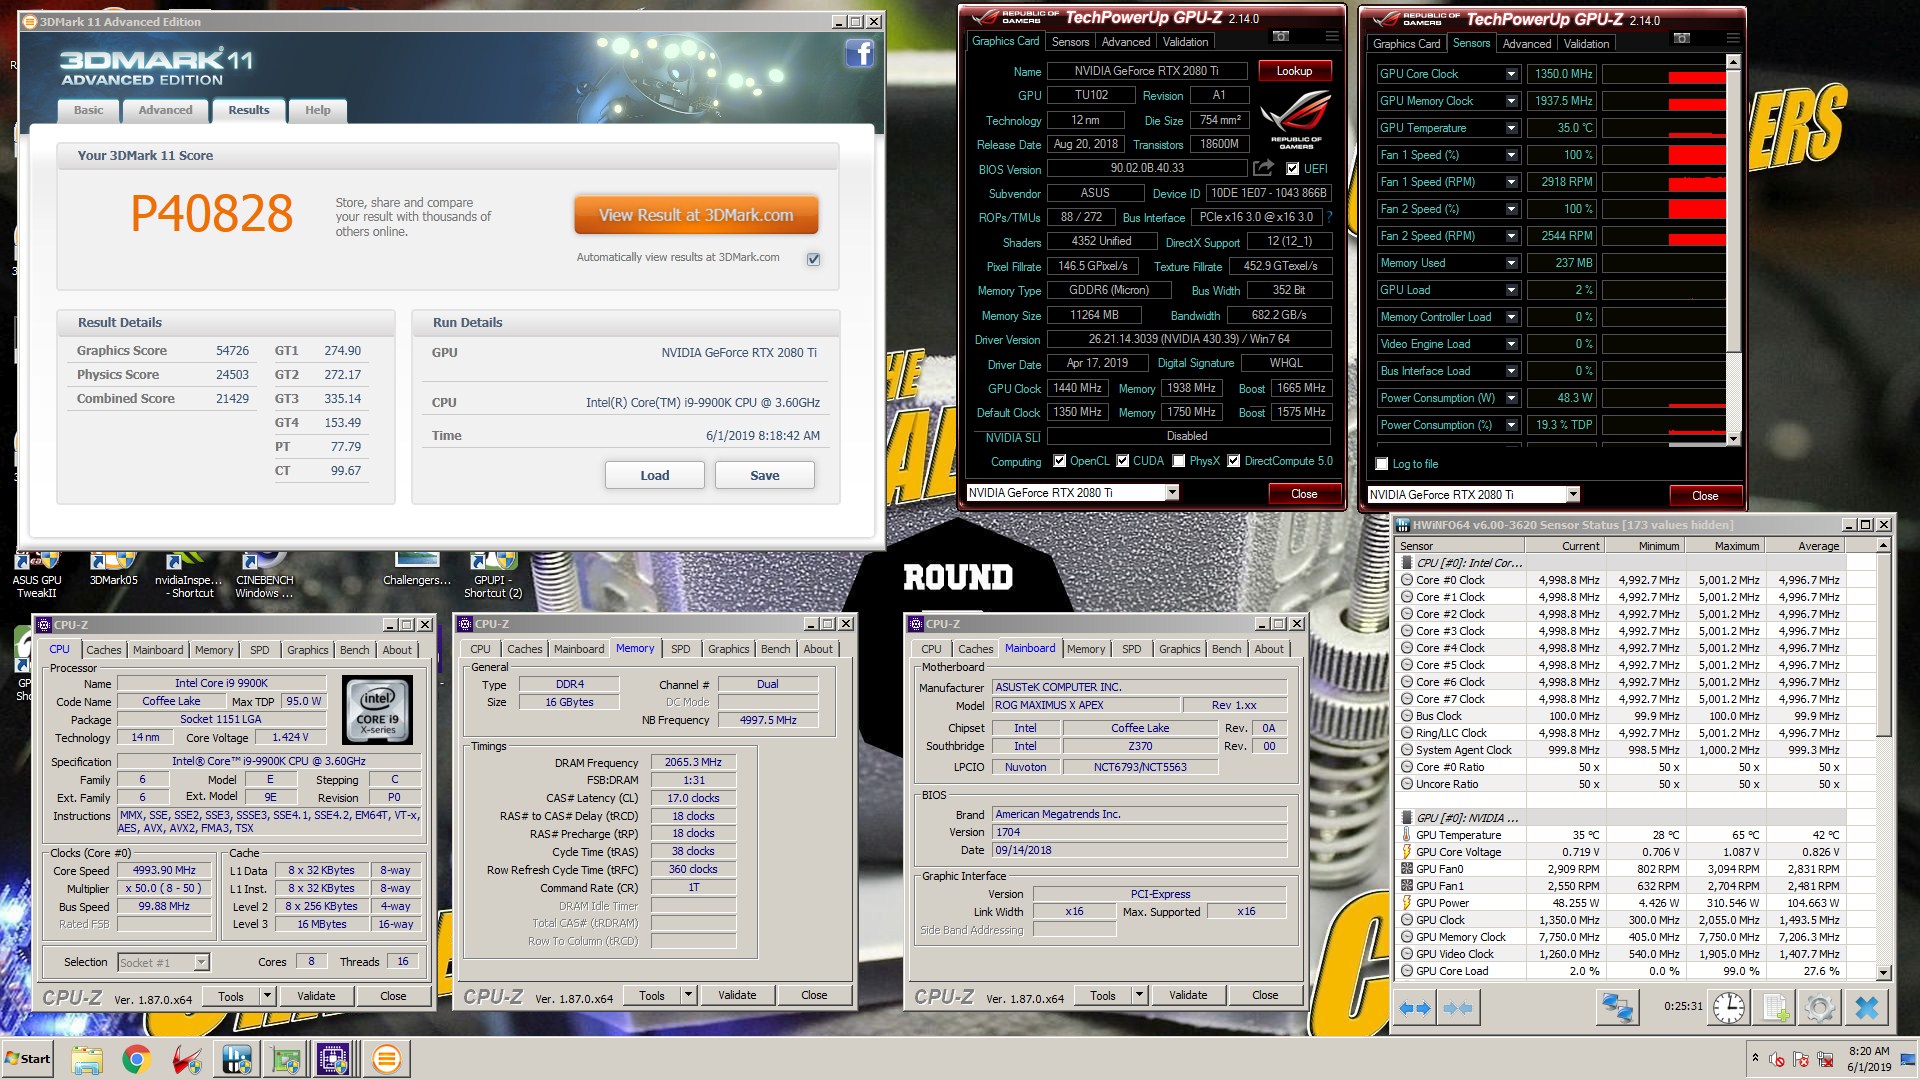Open the SPD tab in CPU-Z Memory window
This screenshot has height=1080, width=1920.
point(681,649)
